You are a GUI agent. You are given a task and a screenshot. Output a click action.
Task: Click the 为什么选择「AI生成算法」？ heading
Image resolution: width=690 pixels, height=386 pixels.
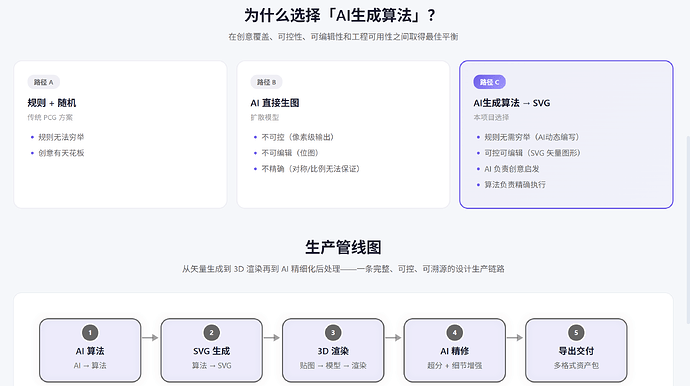[341, 16]
